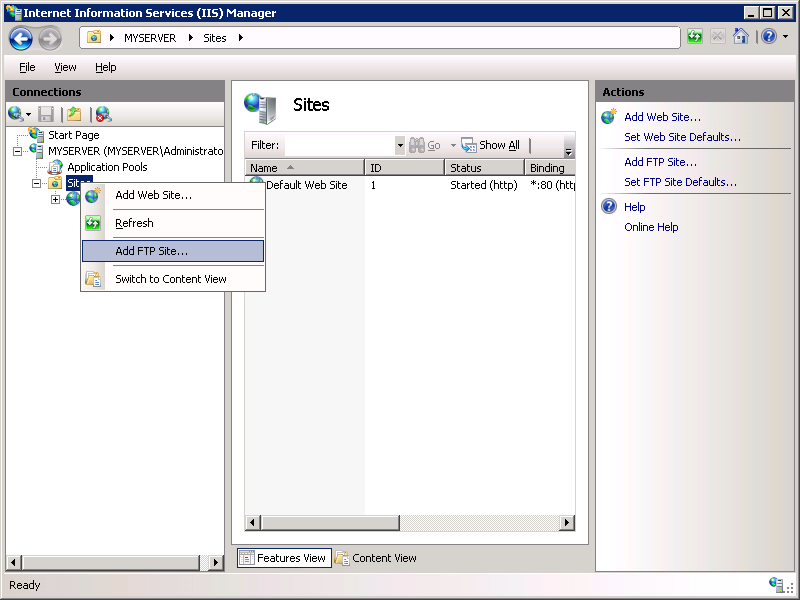Click the Refresh icon in the context menu
The height and width of the screenshot is (600, 800).
[94, 223]
